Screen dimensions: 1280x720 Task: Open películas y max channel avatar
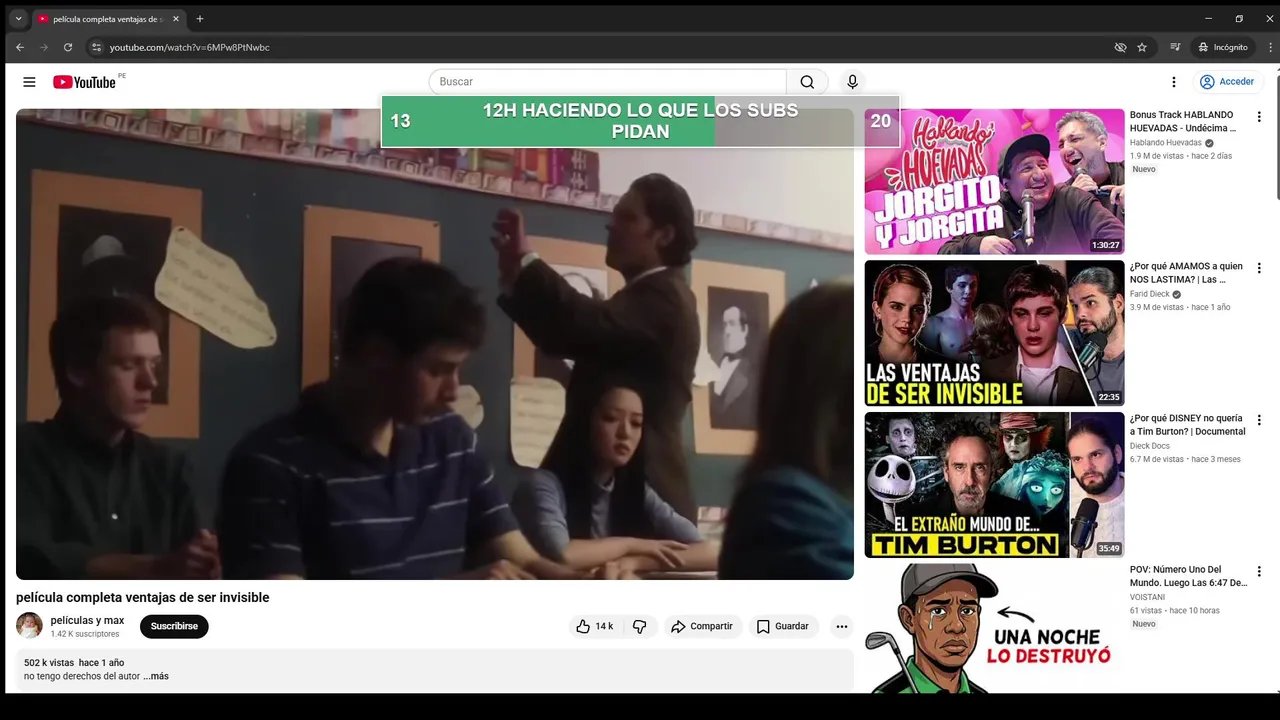[x=29, y=626]
